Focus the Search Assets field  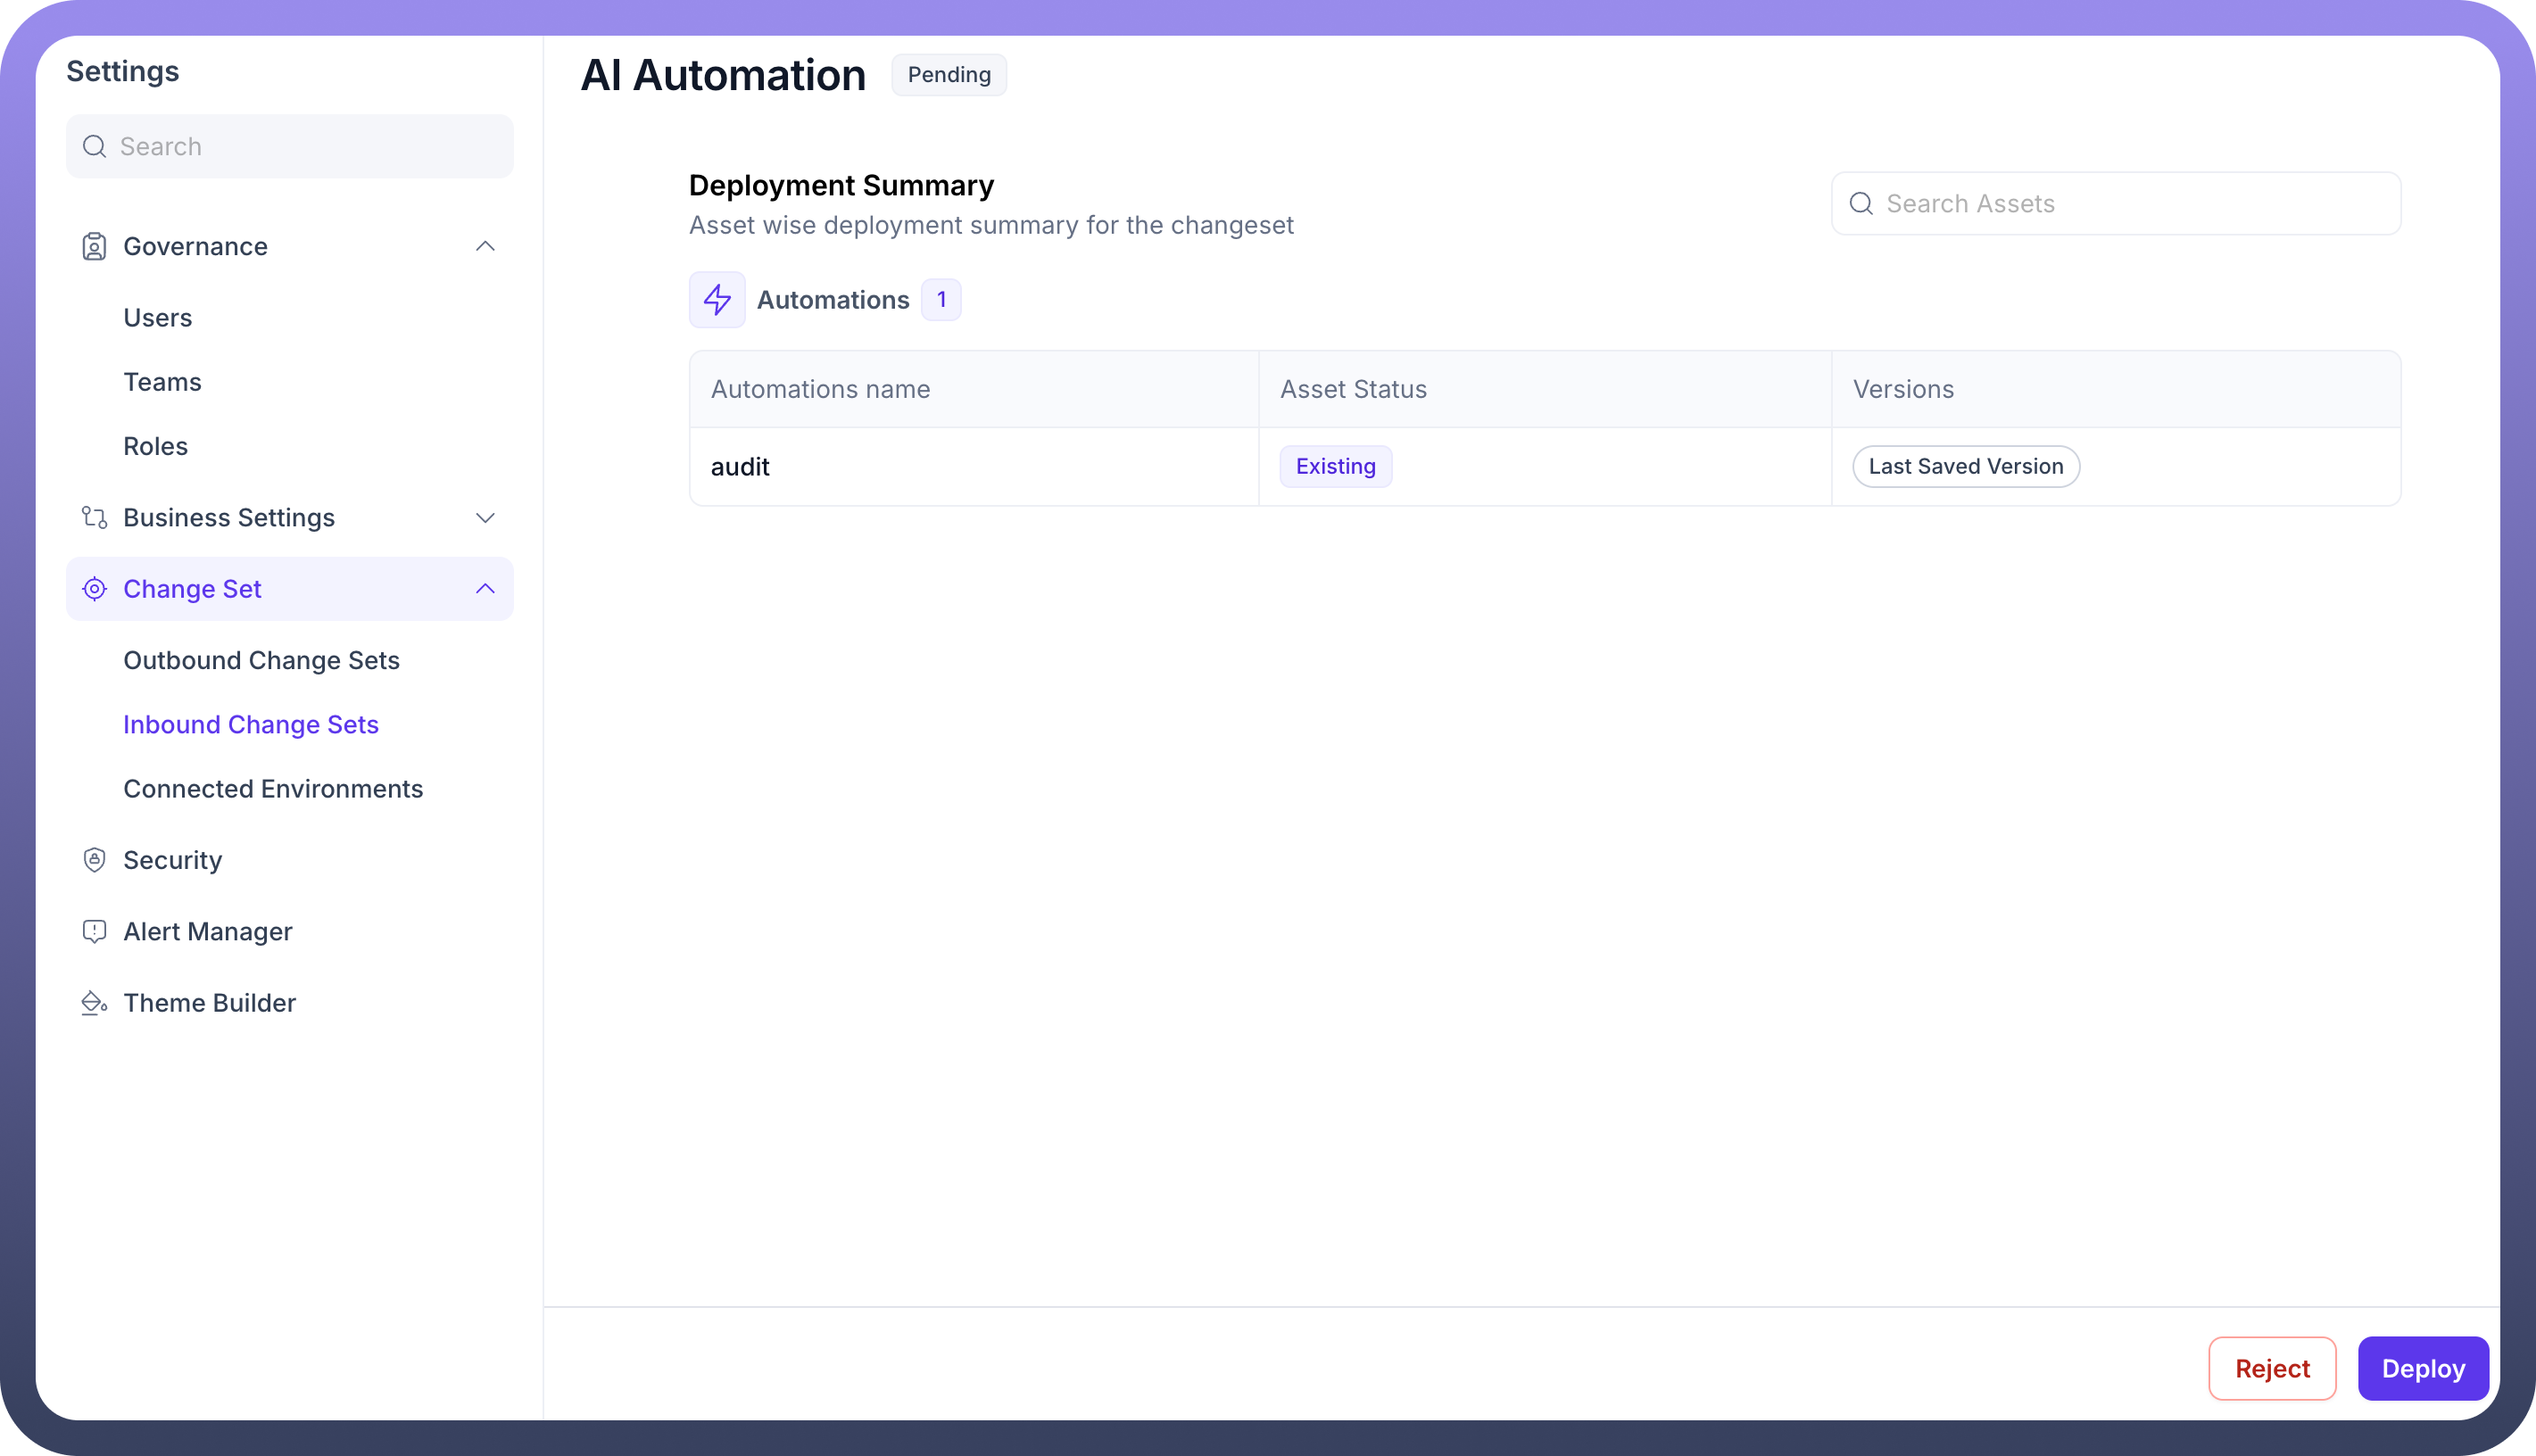(x=2130, y=204)
